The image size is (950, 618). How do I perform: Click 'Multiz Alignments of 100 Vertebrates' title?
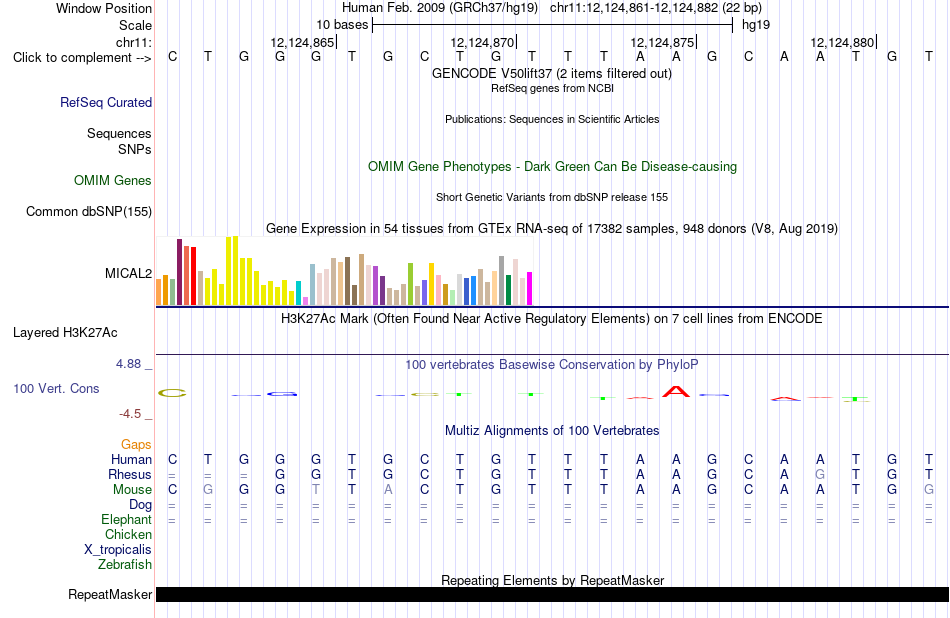click(x=552, y=431)
